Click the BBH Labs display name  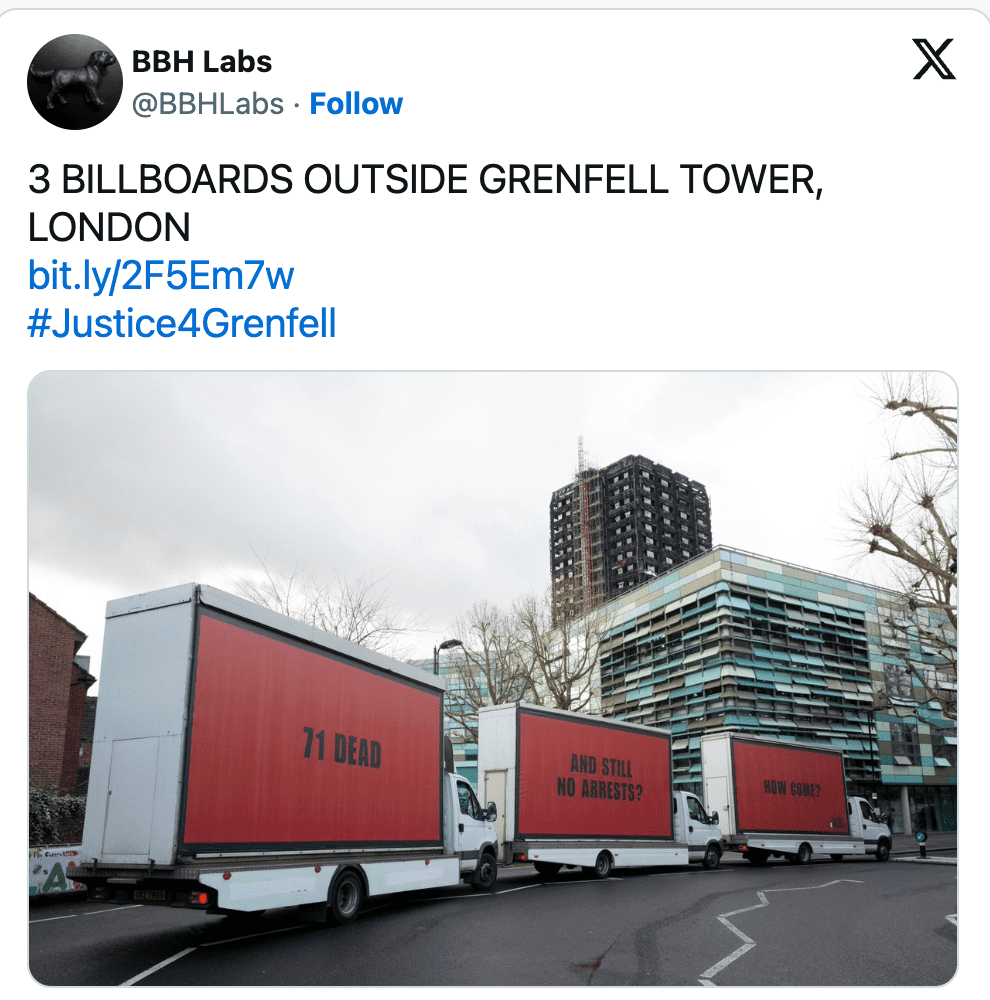tap(202, 62)
